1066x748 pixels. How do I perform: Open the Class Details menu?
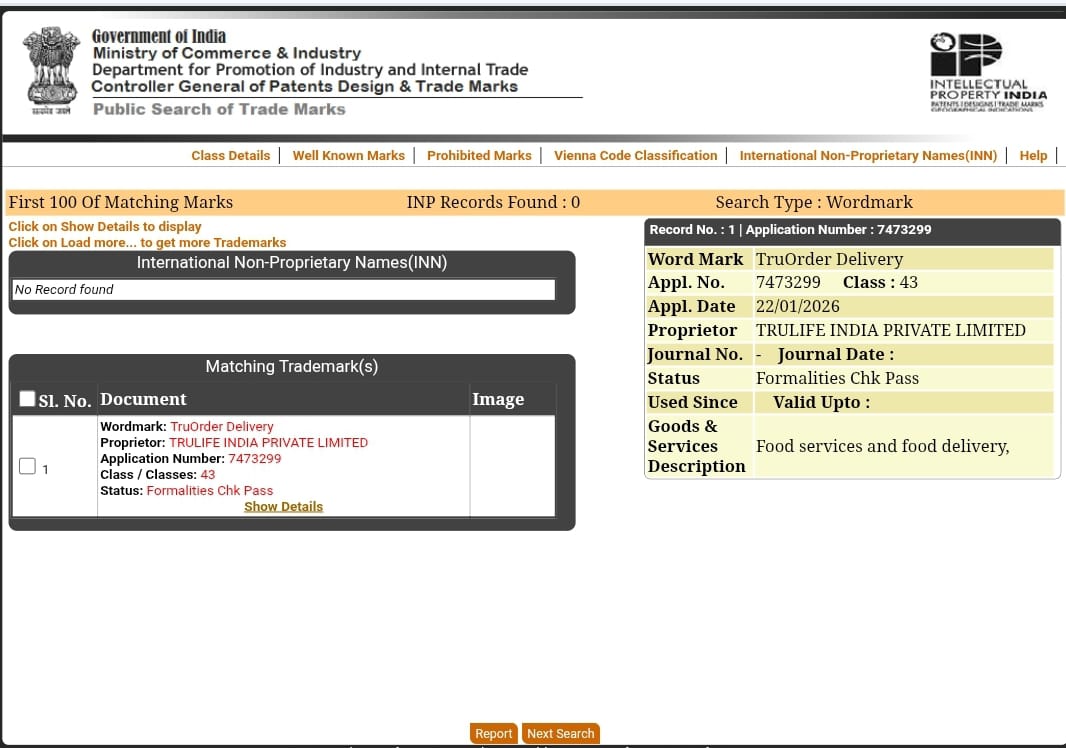pos(230,155)
